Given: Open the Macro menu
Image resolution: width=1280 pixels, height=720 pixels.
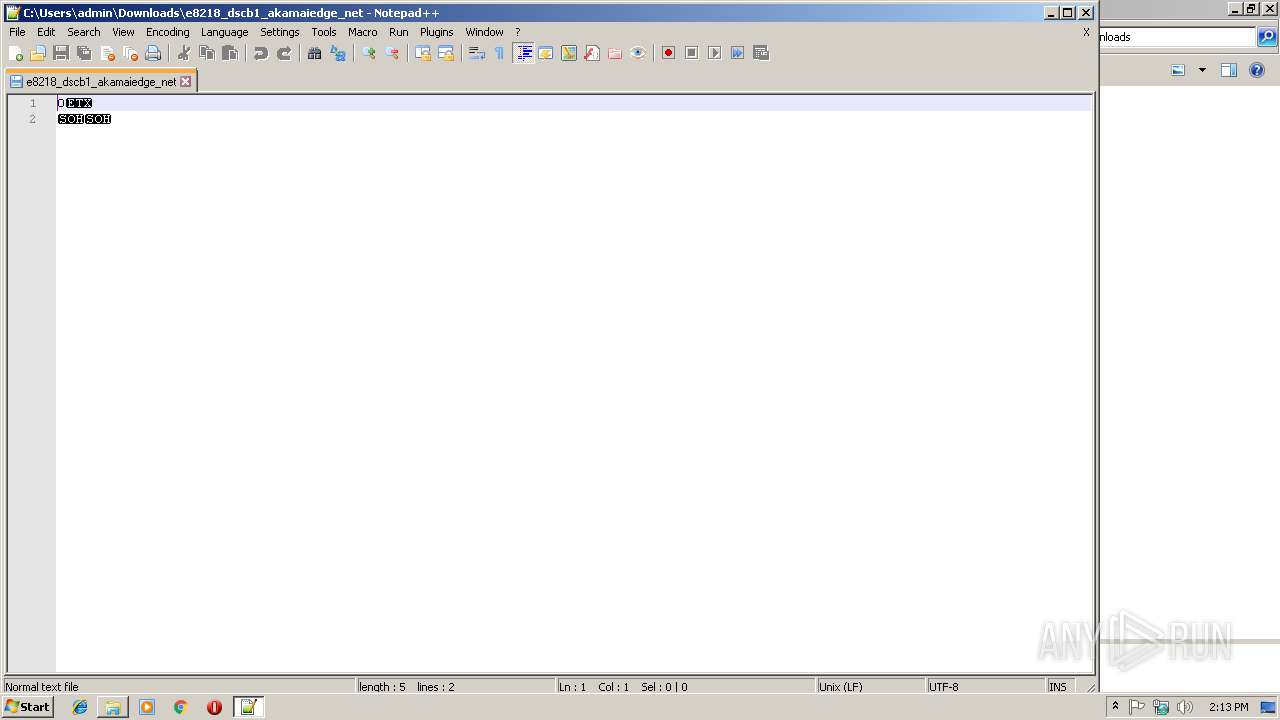Looking at the screenshot, I should (x=362, y=31).
